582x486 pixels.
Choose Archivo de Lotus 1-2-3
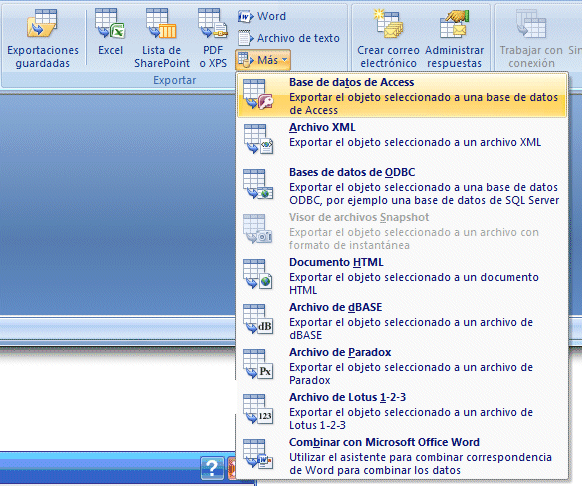[x=402, y=410]
